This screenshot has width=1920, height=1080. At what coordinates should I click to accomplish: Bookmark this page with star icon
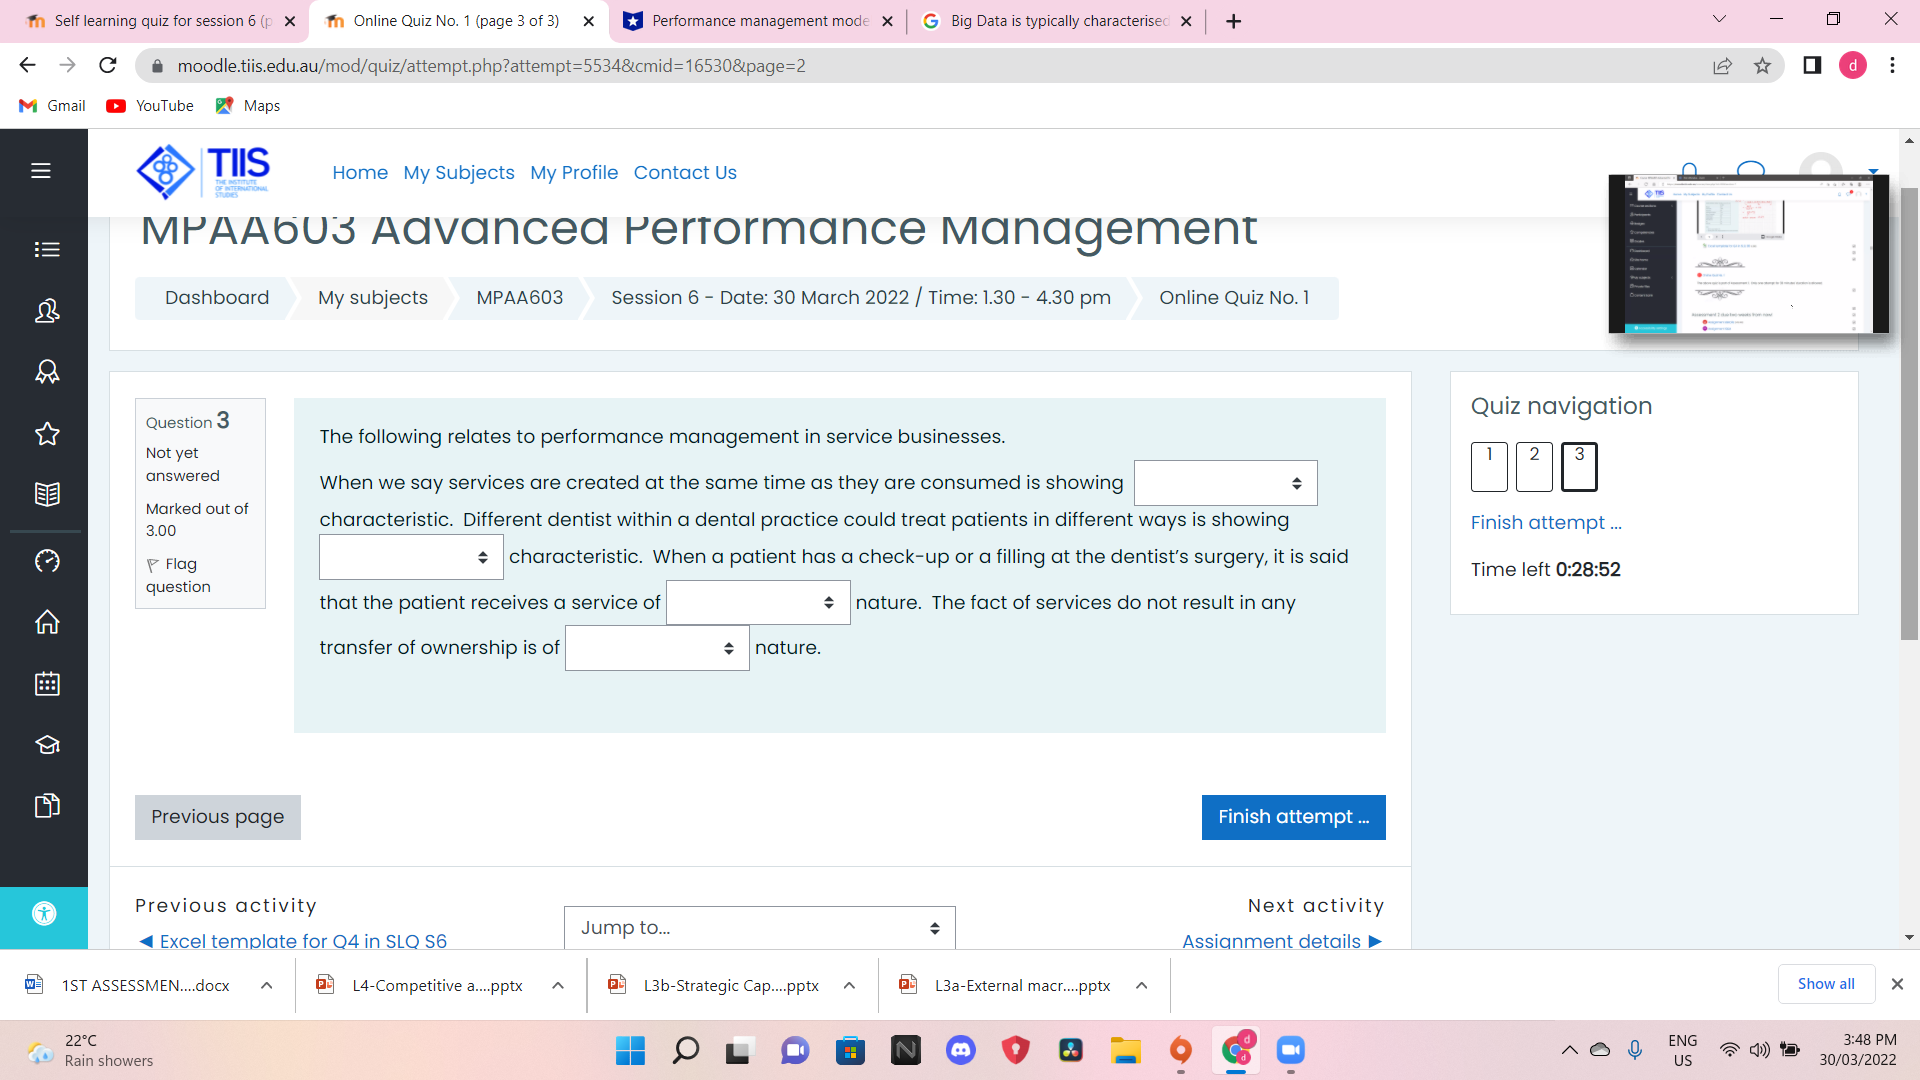tap(1762, 66)
